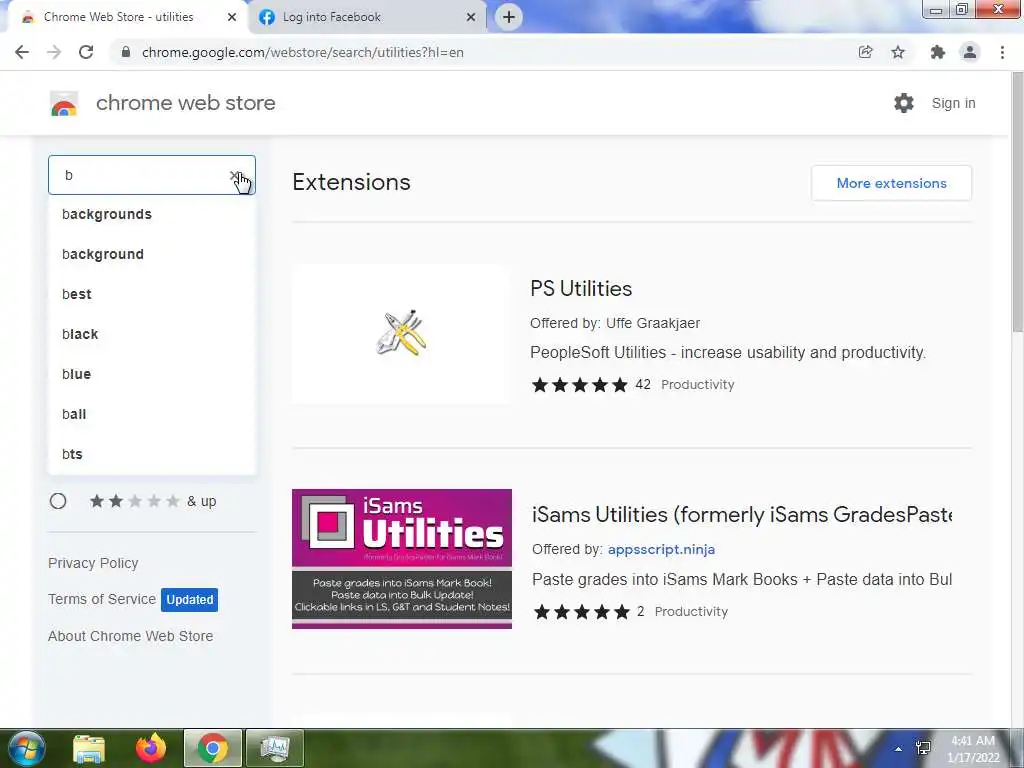
Task: Click the network tray icon
Action: pos(923,748)
